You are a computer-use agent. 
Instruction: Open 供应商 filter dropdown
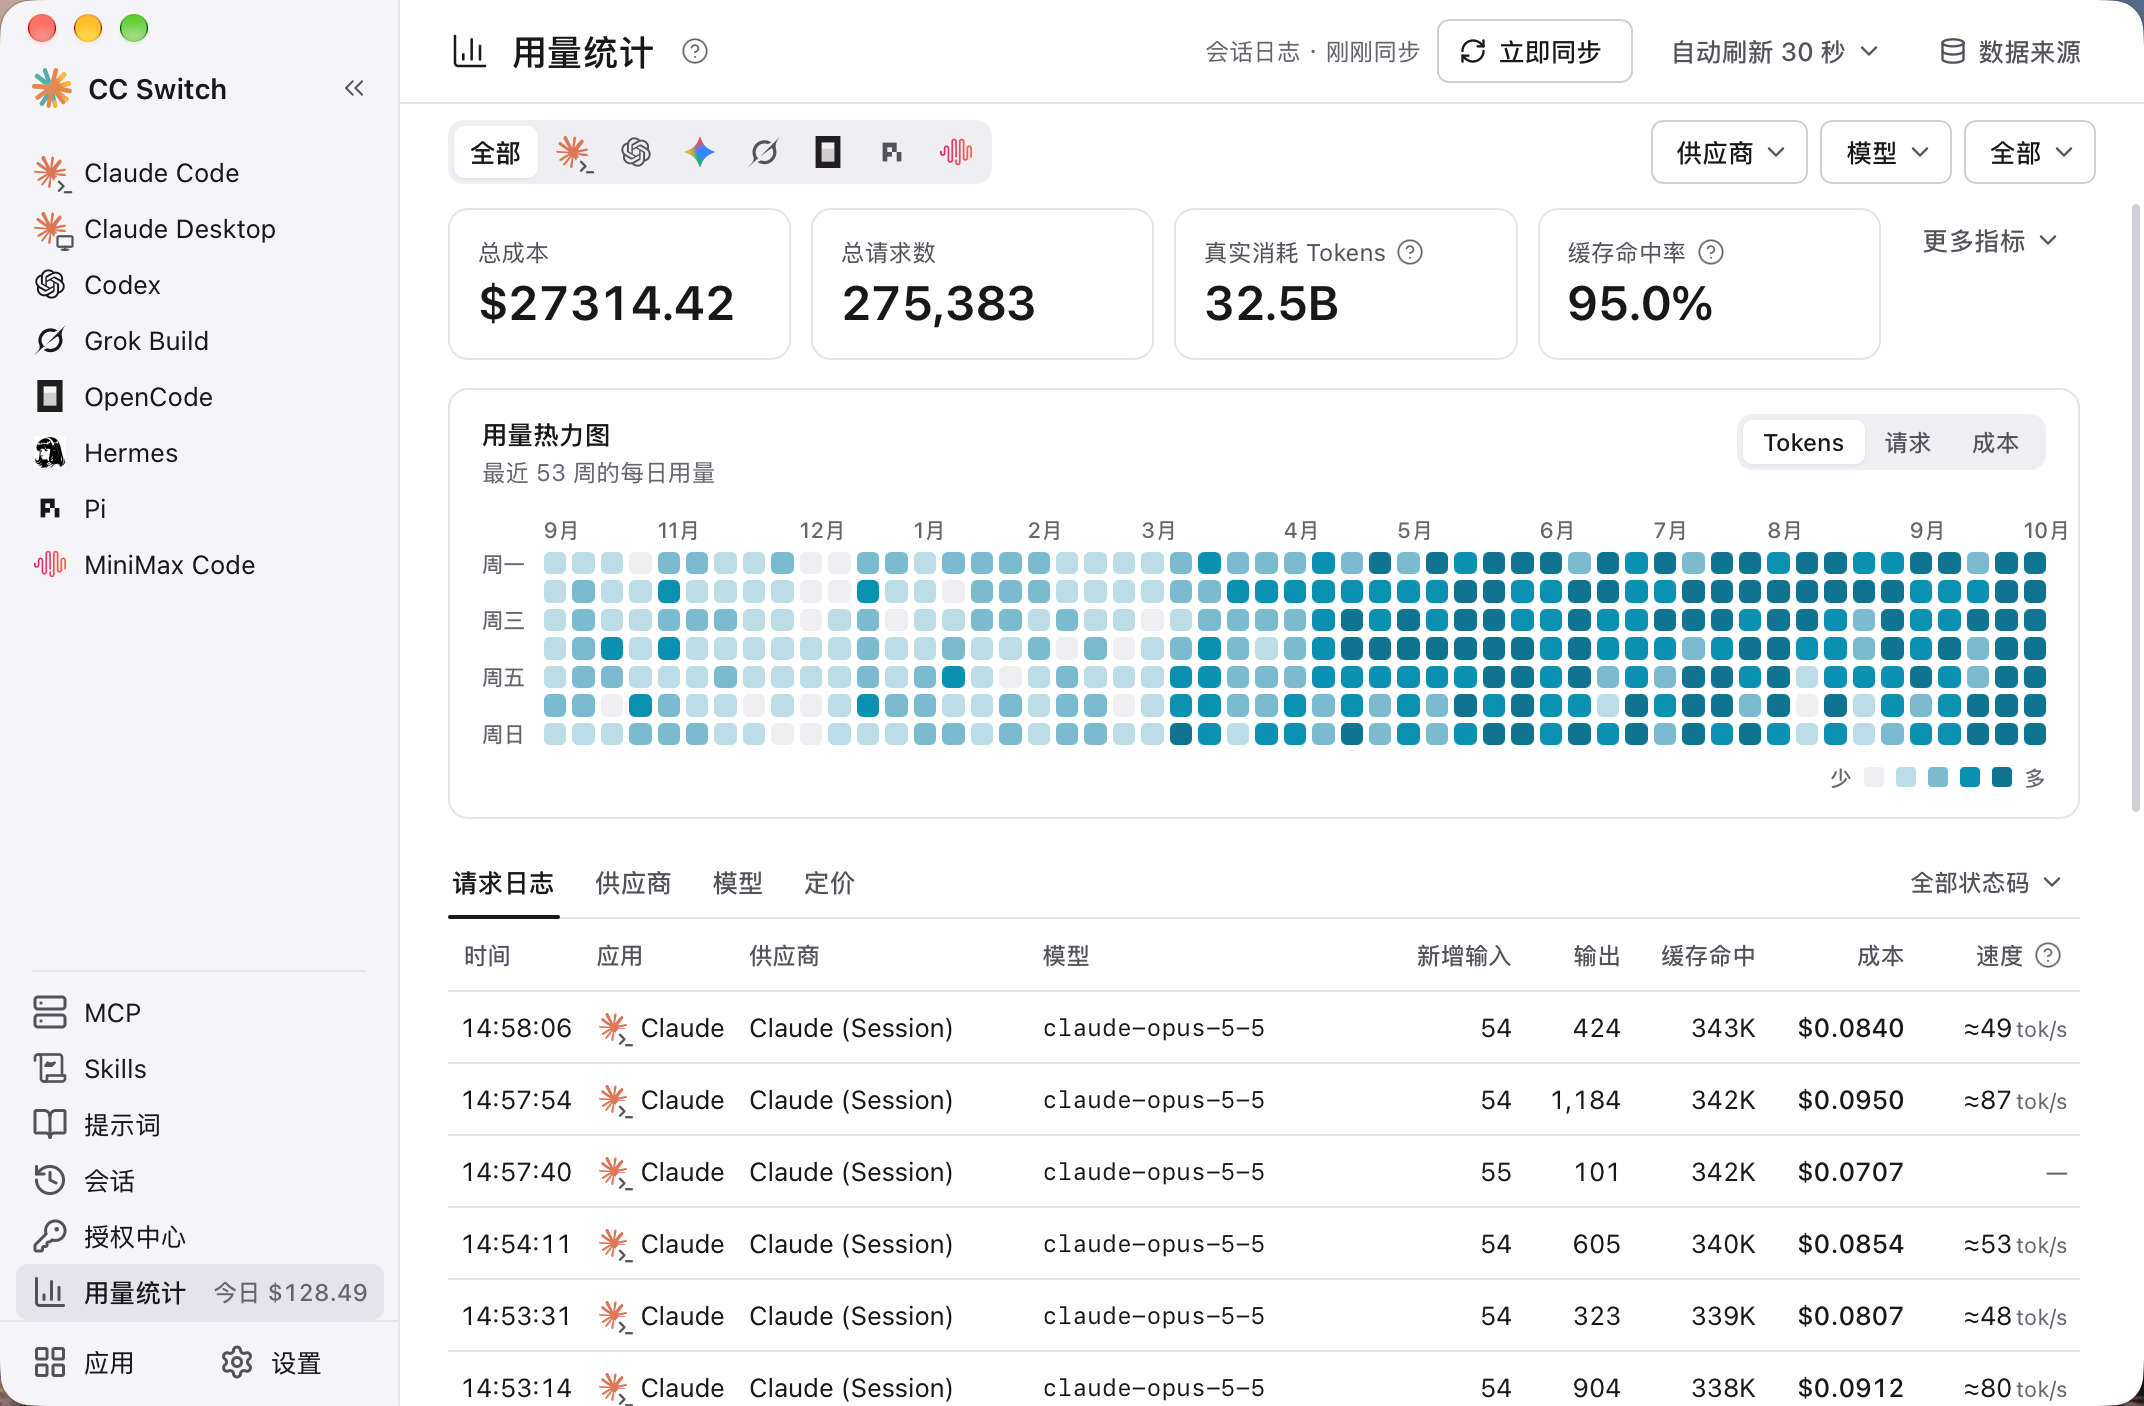pos(1729,153)
